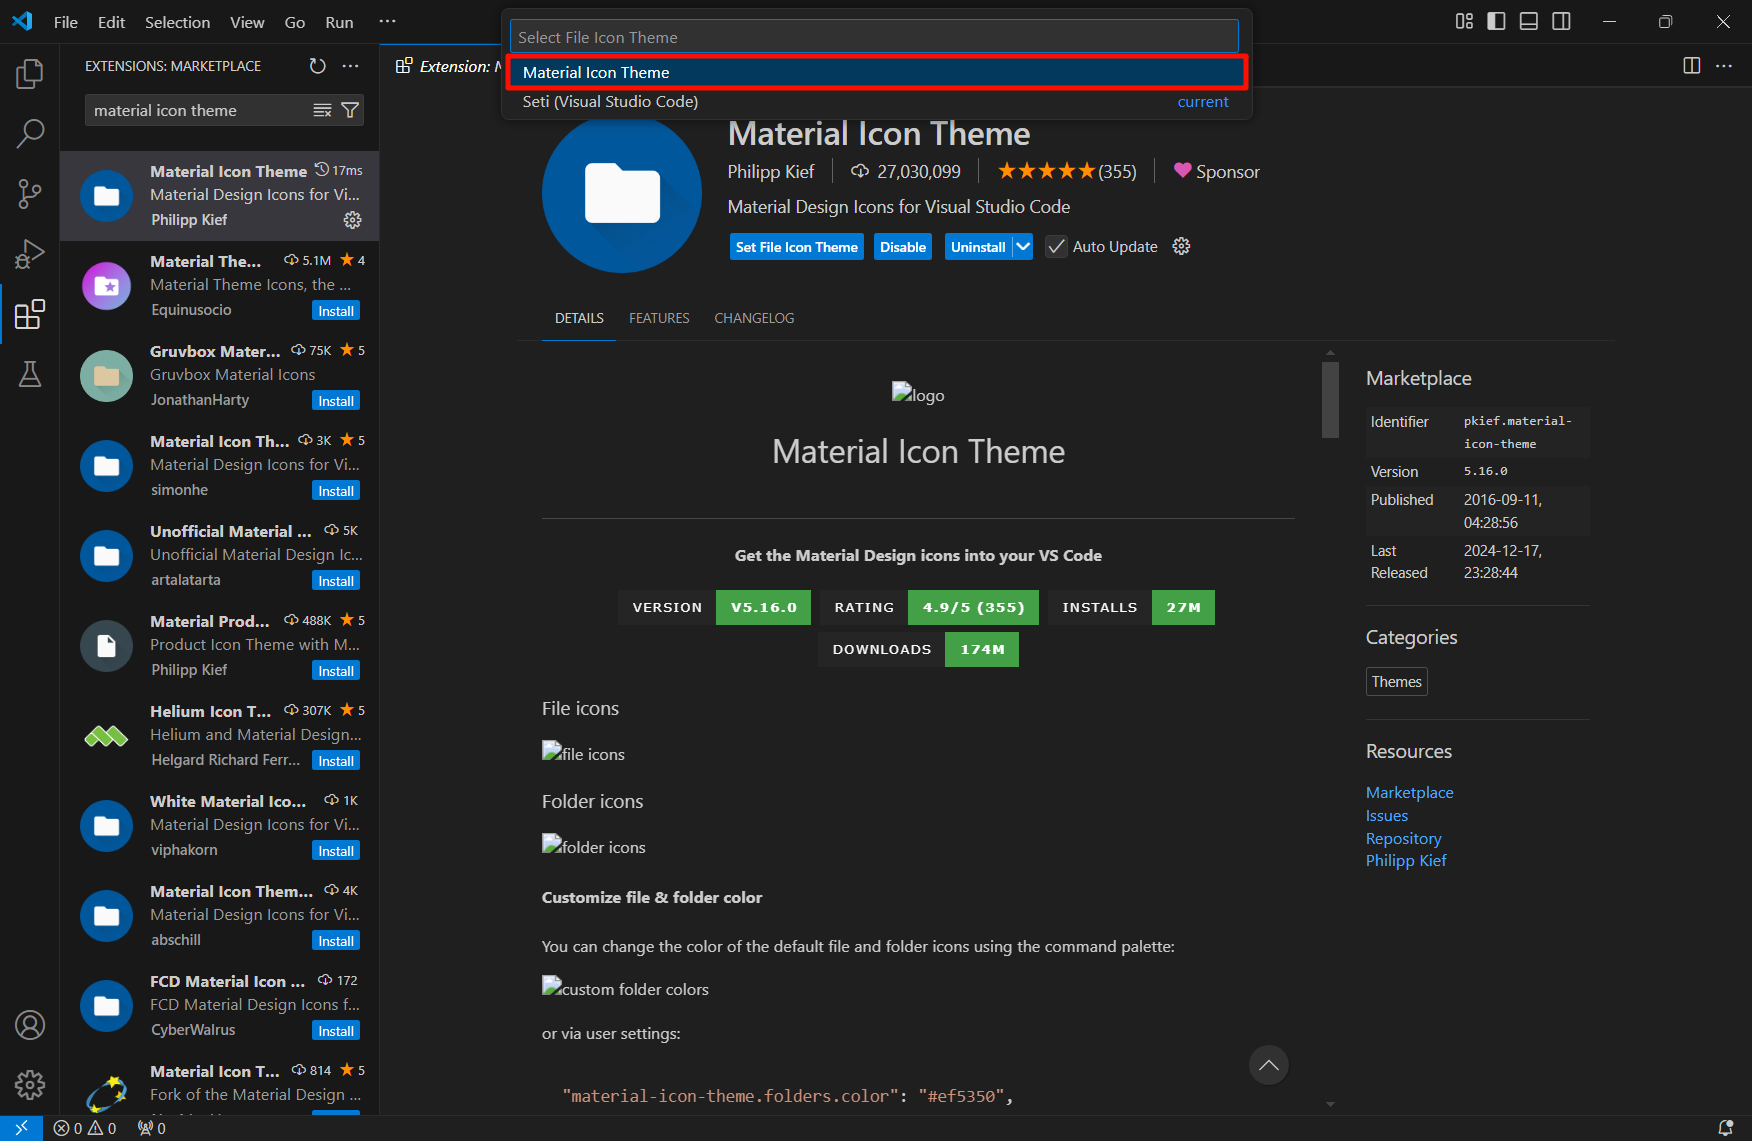Show errors and warnings in status bar
Screen dimensions: 1752x1141
[x=85, y=1128]
